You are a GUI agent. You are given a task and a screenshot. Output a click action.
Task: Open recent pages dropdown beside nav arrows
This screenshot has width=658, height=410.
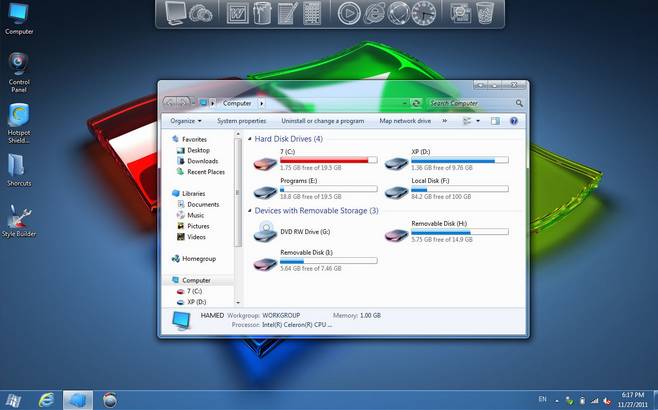tap(193, 103)
